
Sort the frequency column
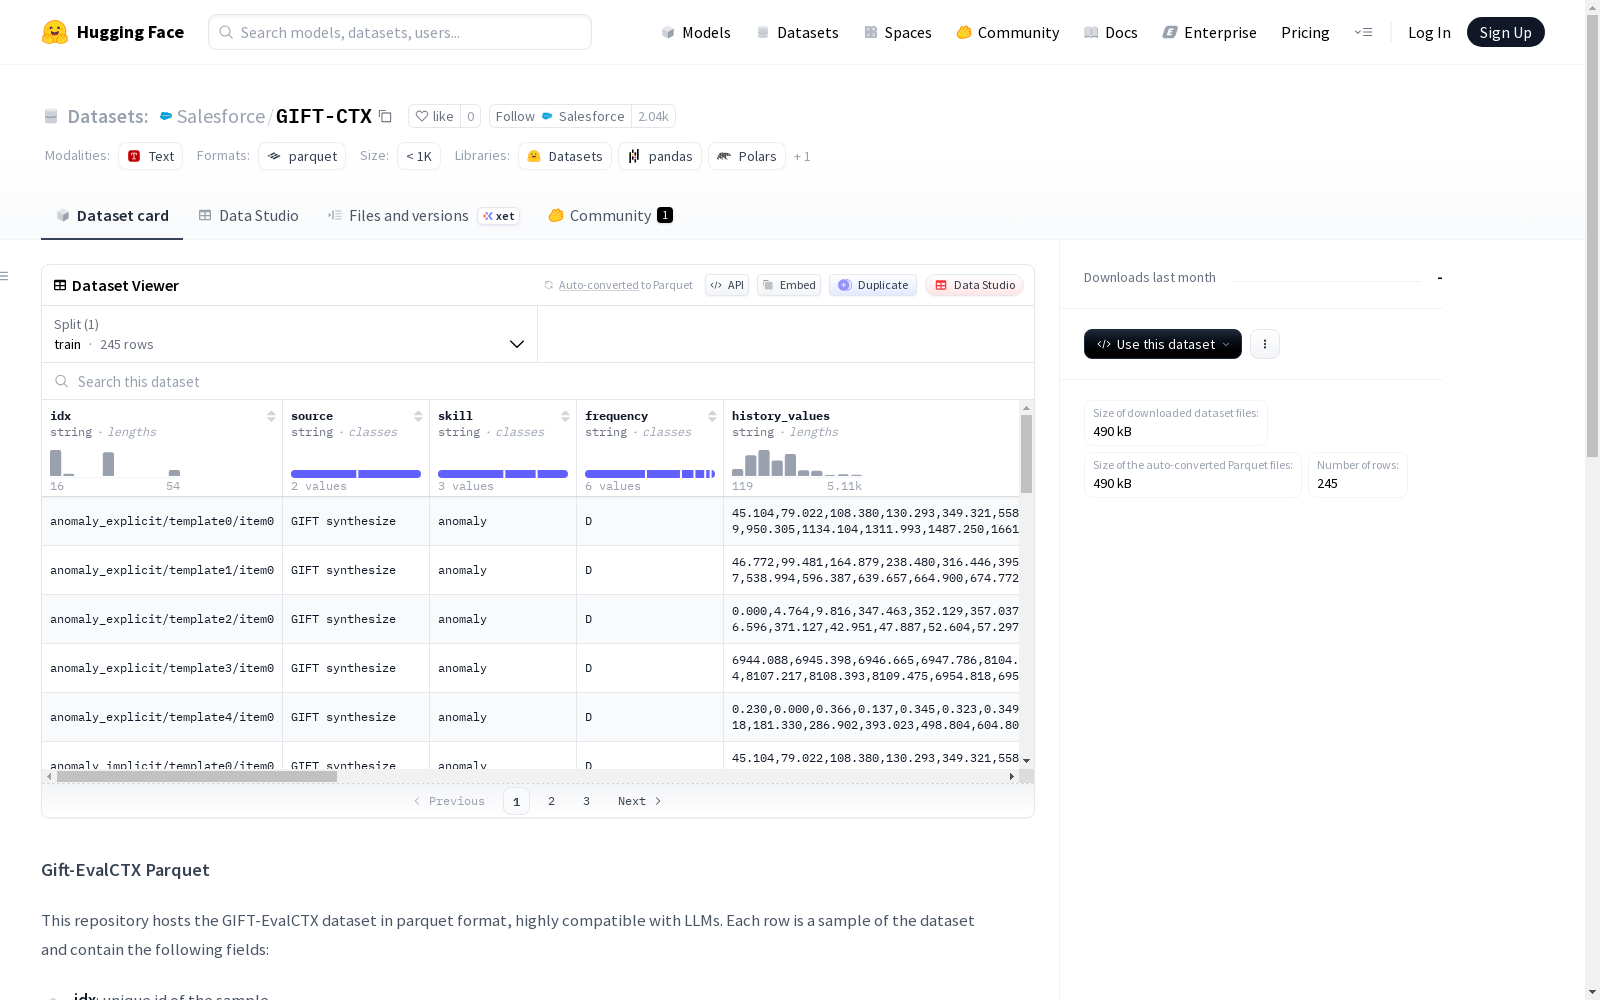click(x=712, y=416)
